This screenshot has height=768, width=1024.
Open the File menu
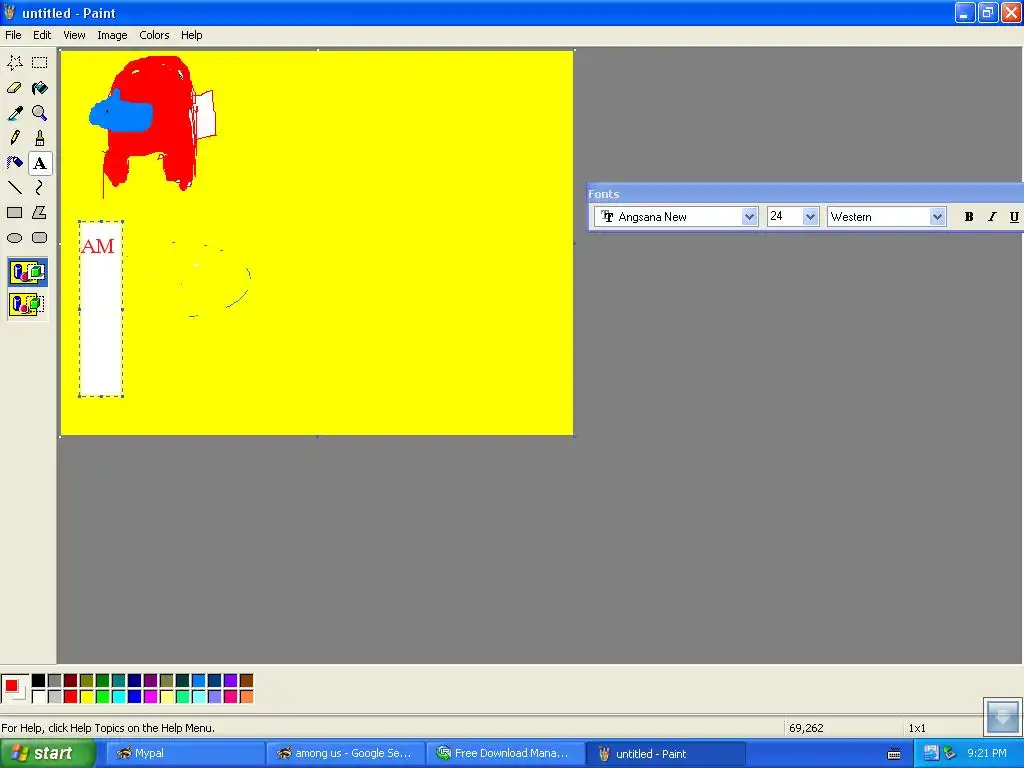coord(13,35)
